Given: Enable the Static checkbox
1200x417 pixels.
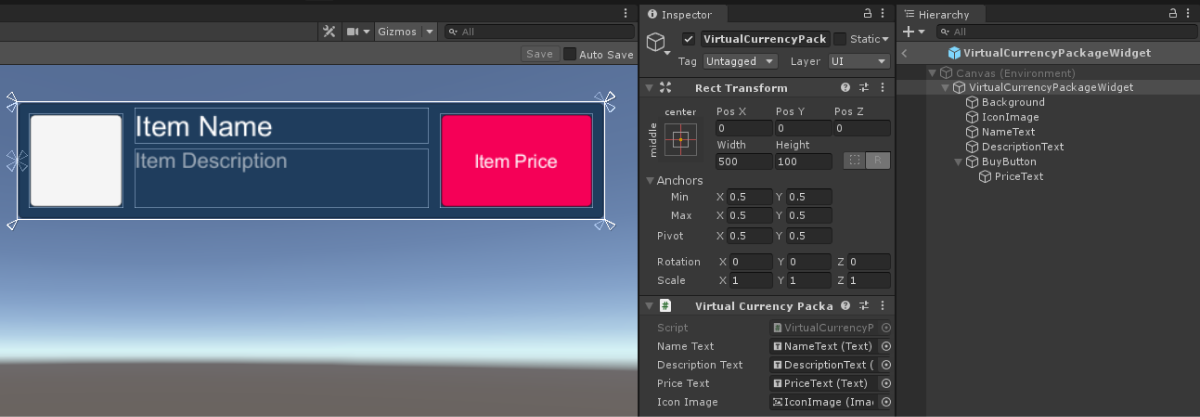Looking at the screenshot, I should 840,39.
